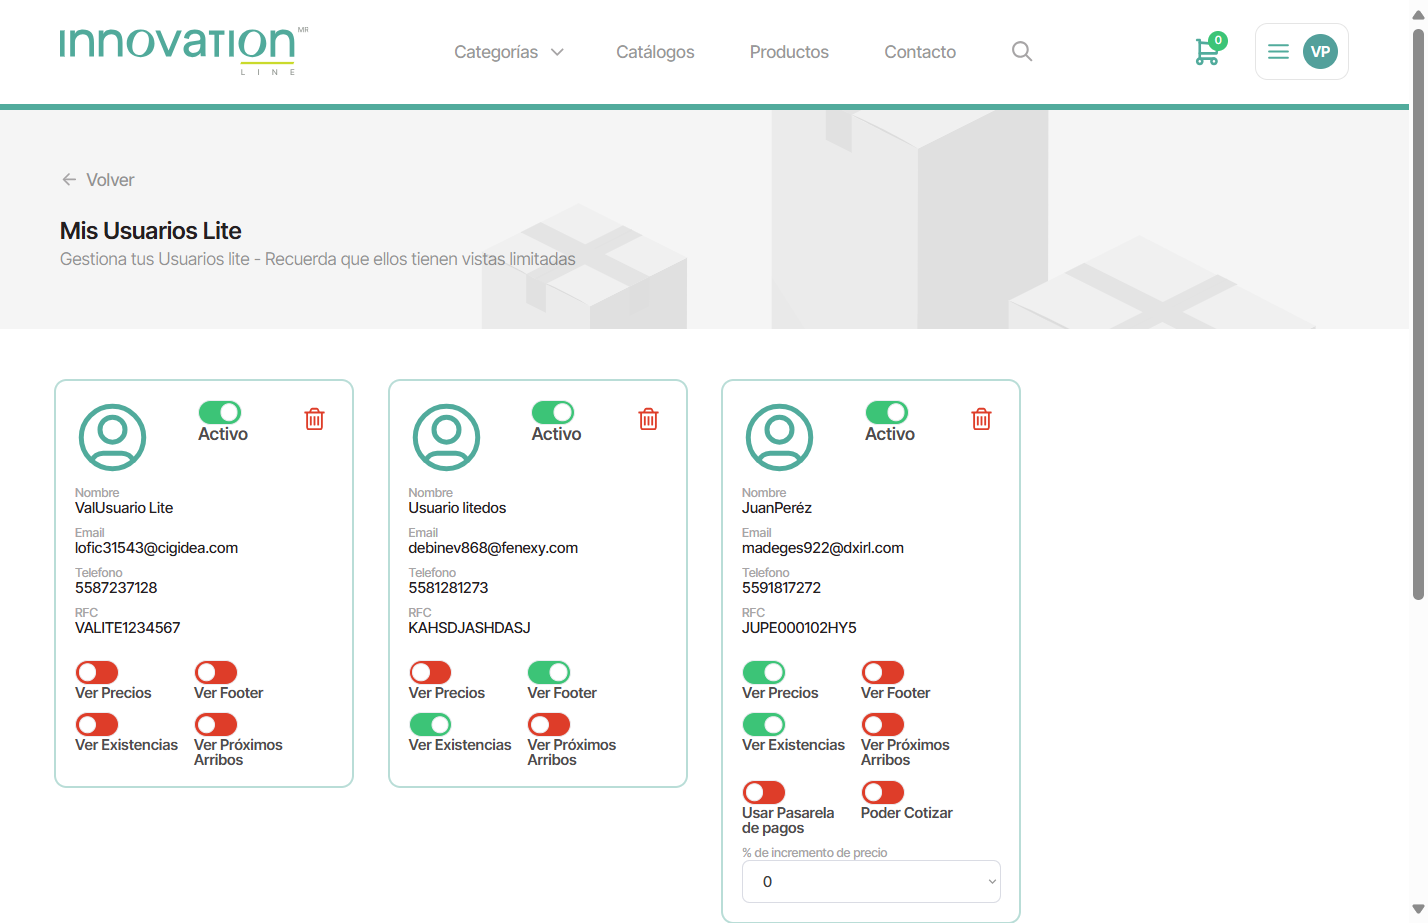The width and height of the screenshot is (1428, 923).
Task: Enable Usar Pasarela de pagos toggle
Action: tap(764, 792)
